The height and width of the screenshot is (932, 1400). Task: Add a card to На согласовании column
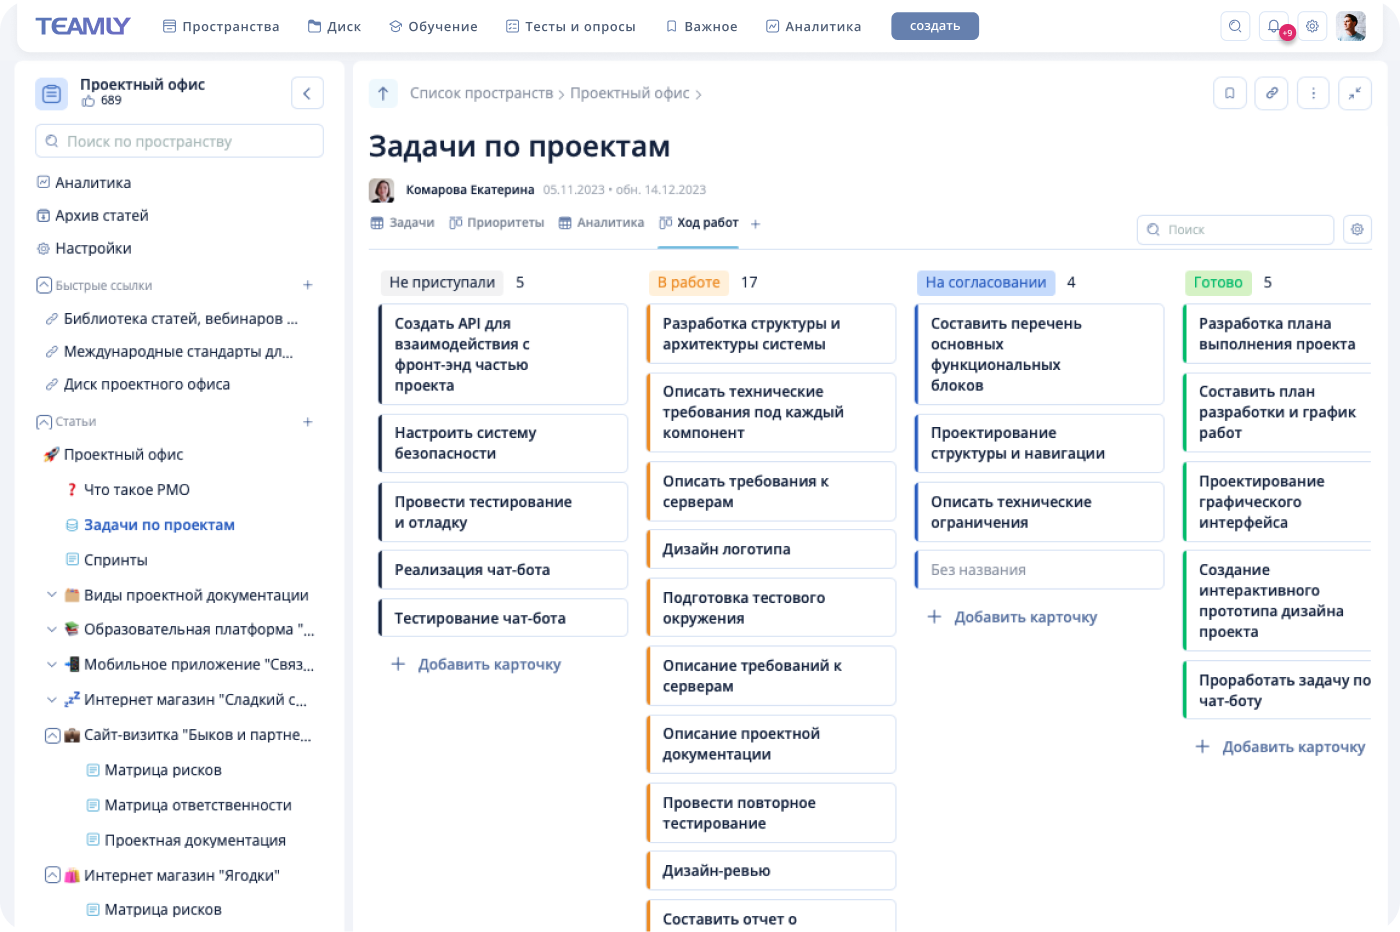1013,617
